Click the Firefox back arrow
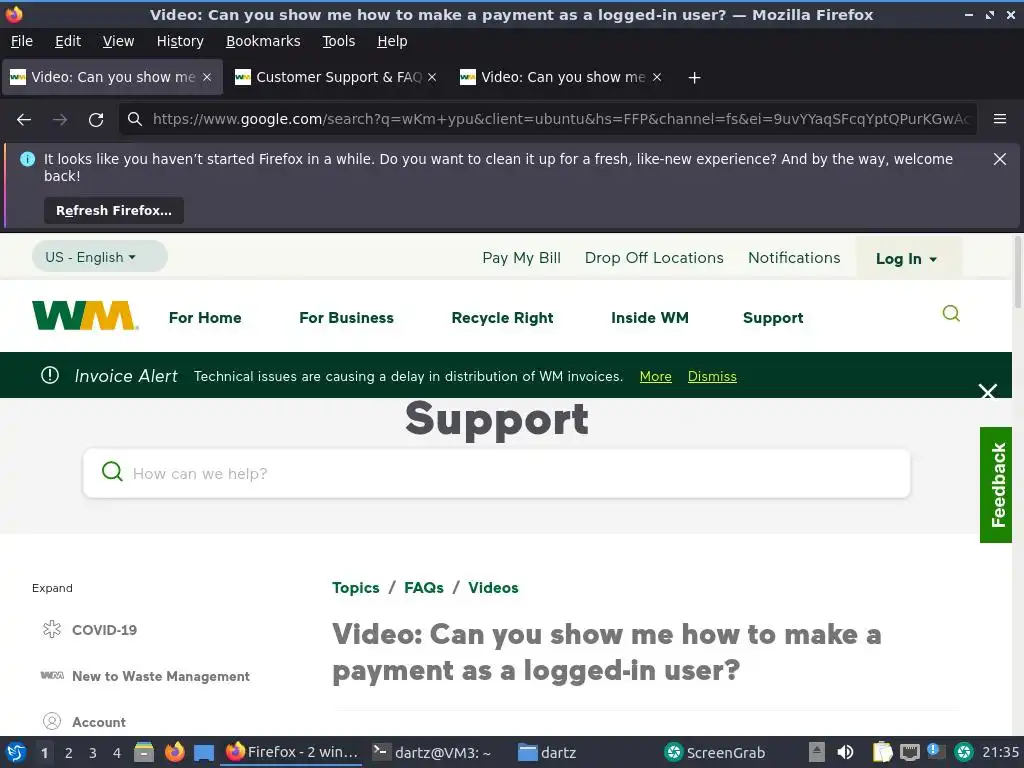The image size is (1024, 768). [24, 120]
